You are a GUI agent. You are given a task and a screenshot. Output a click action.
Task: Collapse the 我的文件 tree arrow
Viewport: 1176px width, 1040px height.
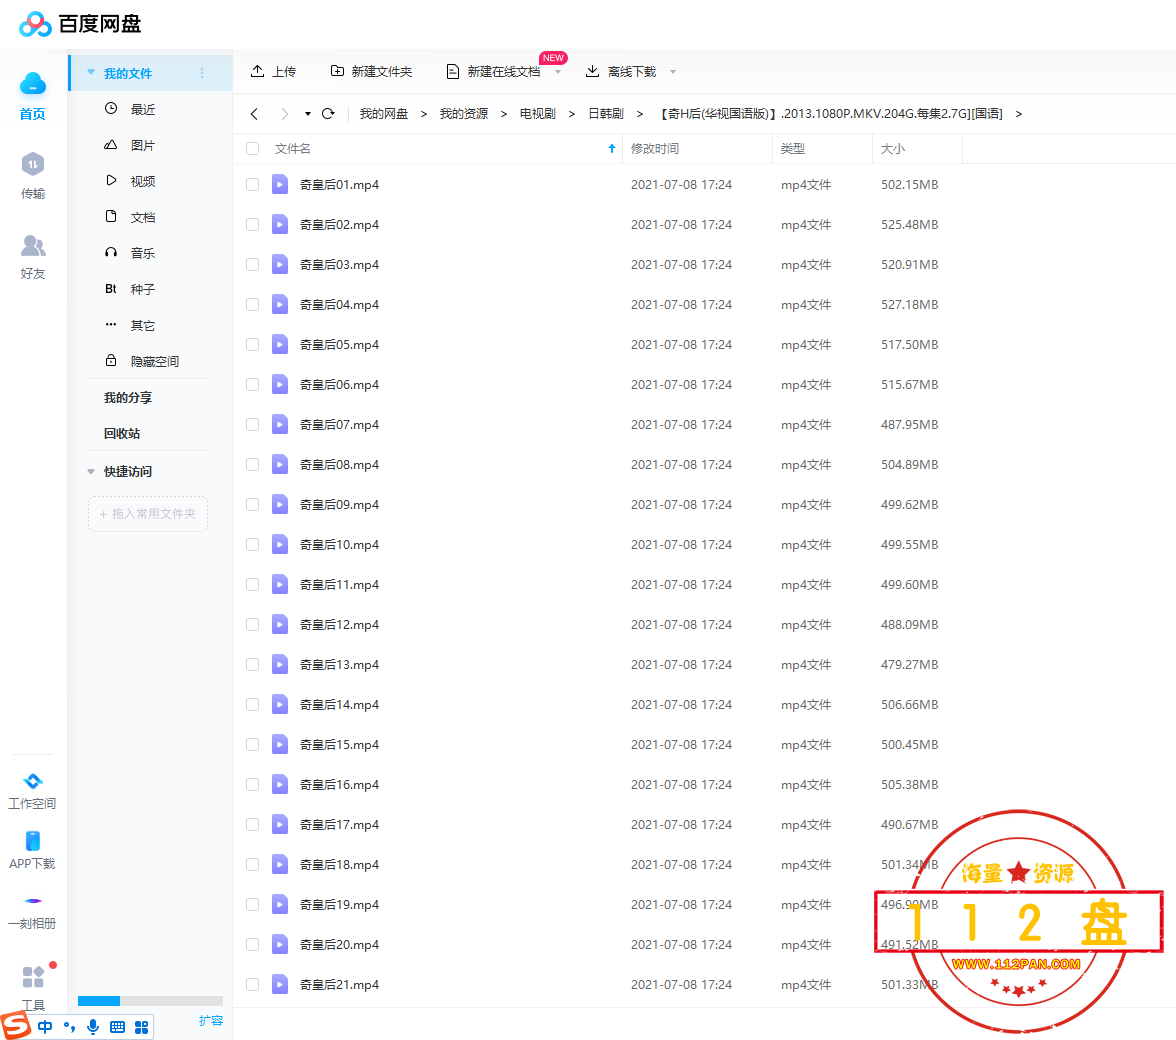pyautogui.click(x=91, y=73)
